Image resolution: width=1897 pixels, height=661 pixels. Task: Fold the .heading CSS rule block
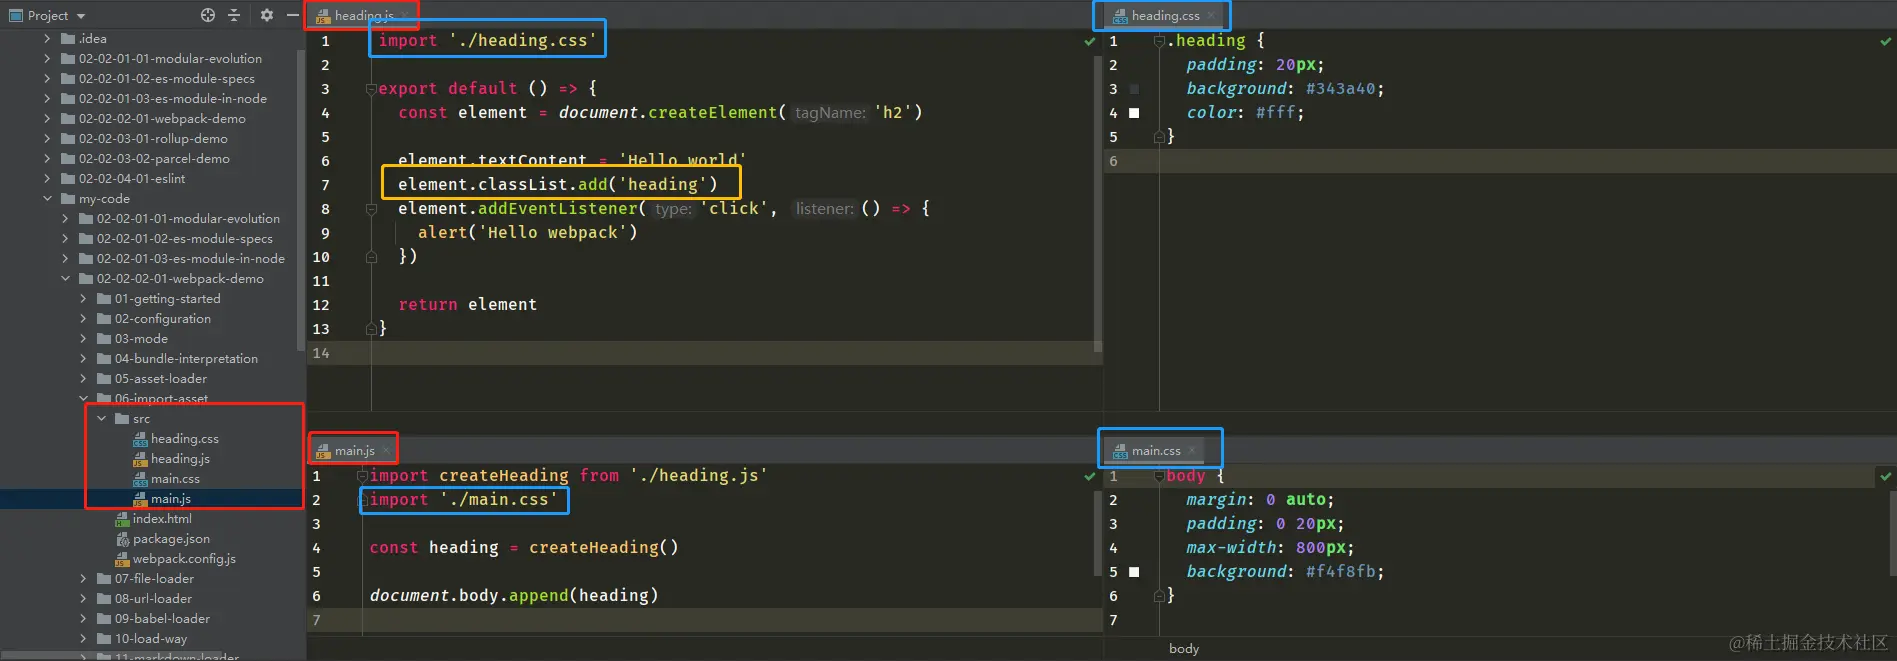pos(1159,41)
